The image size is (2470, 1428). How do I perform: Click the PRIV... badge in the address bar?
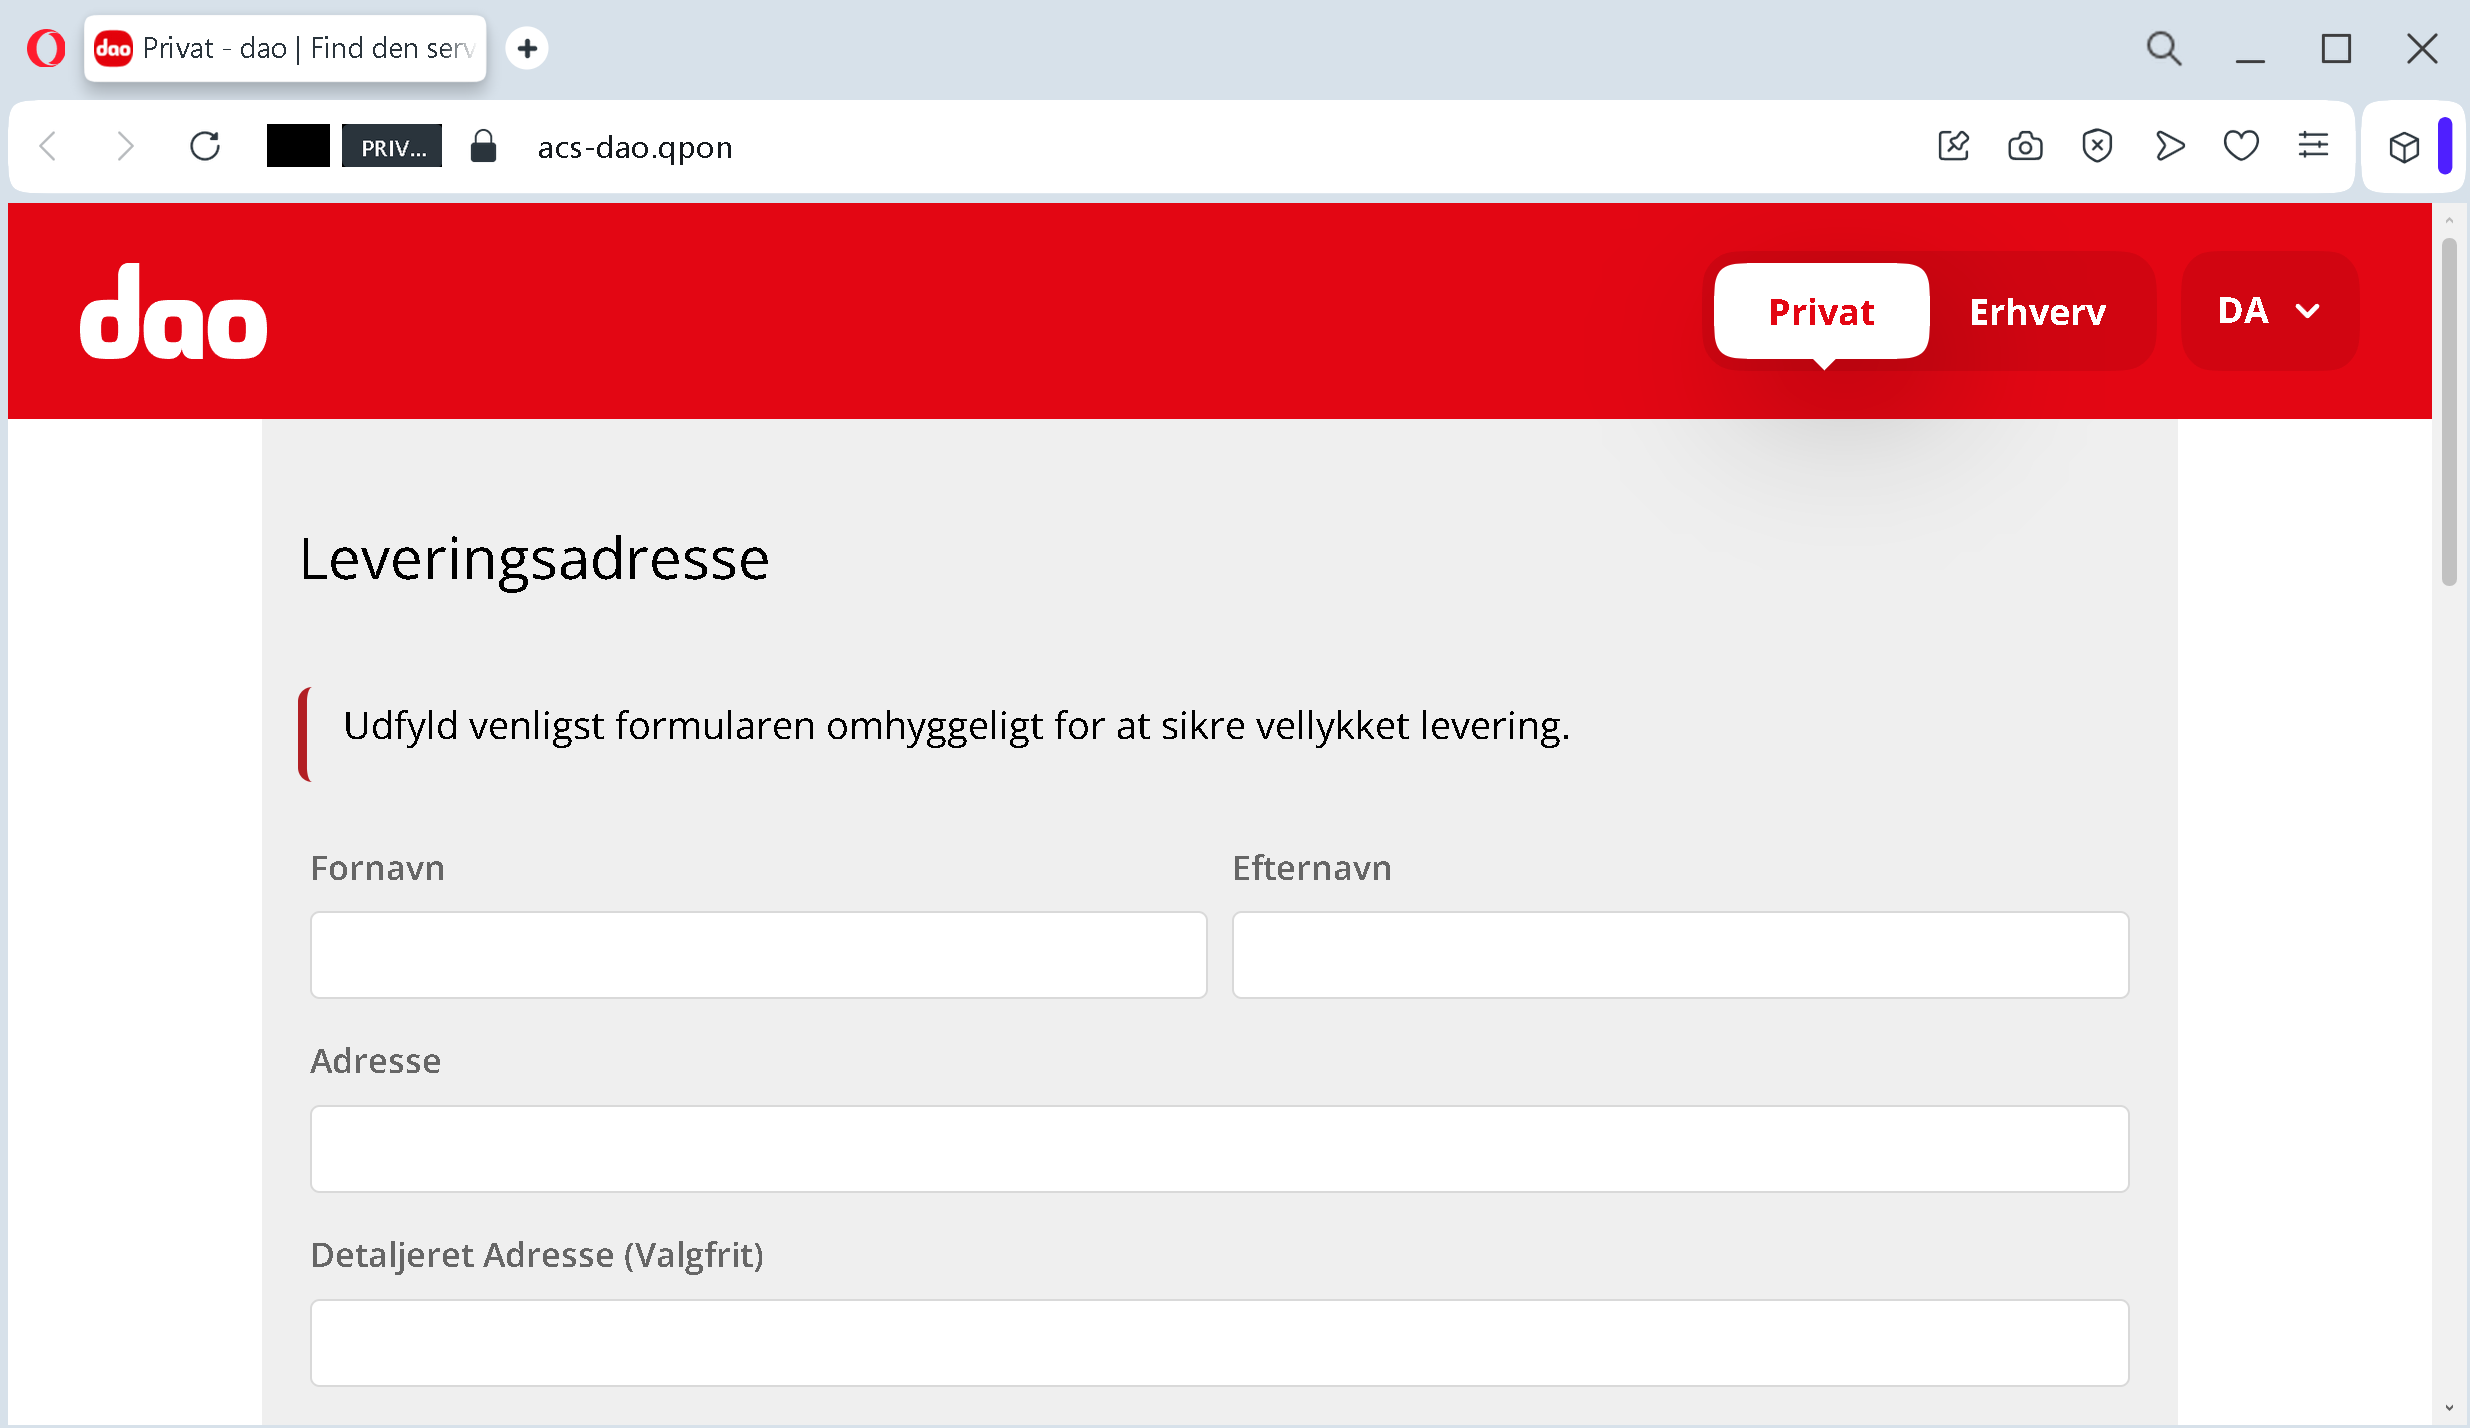click(x=392, y=147)
